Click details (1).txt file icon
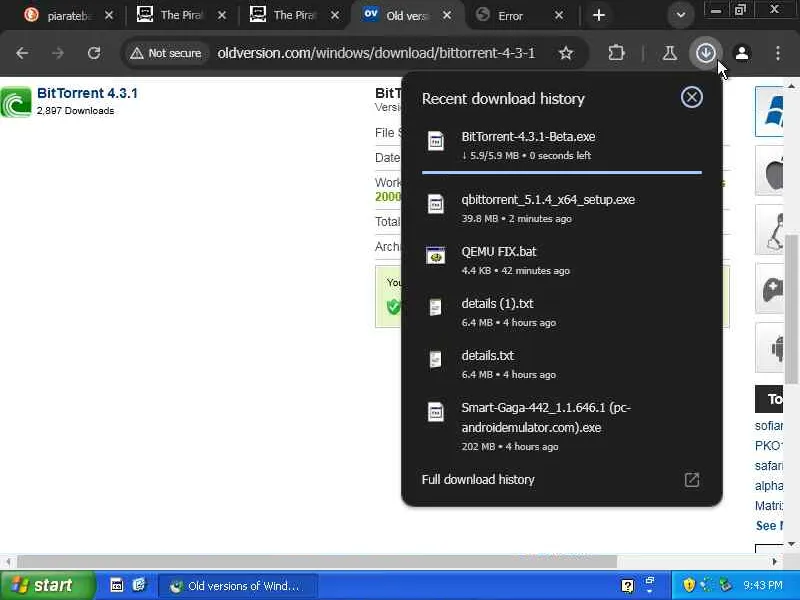 [x=435, y=307]
